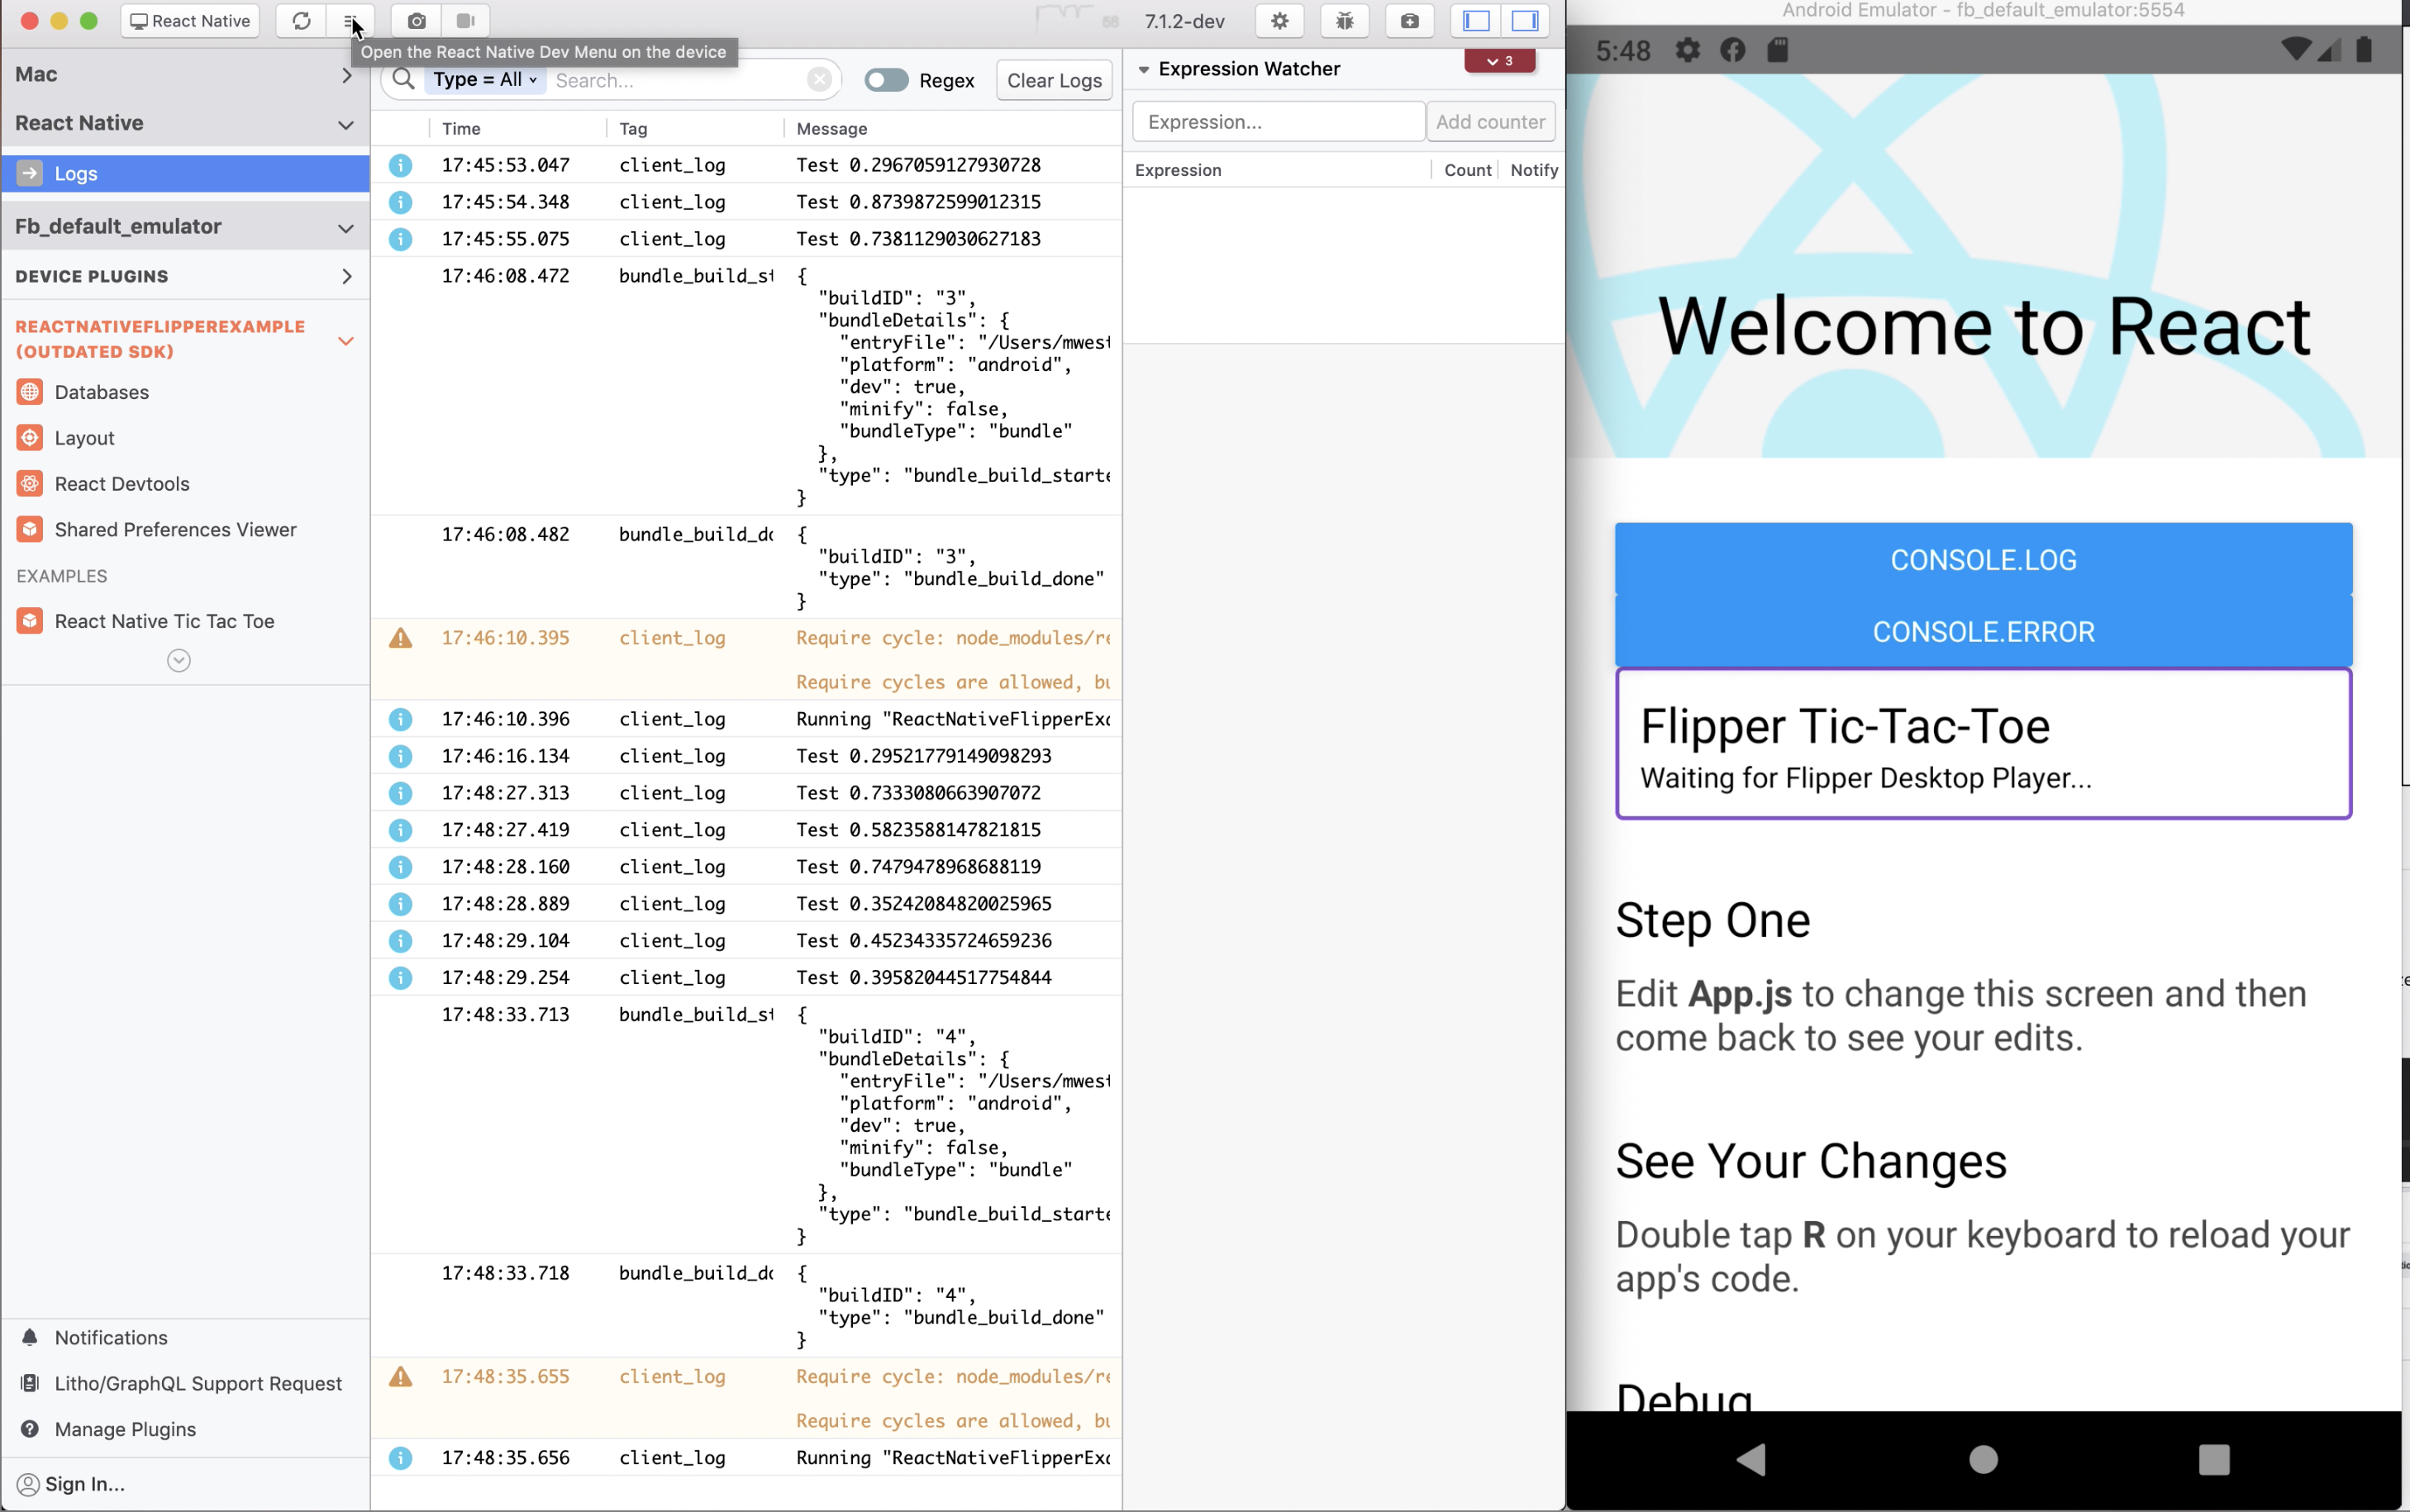Click the Clear Logs button
The width and height of the screenshot is (2410, 1512).
[1053, 80]
